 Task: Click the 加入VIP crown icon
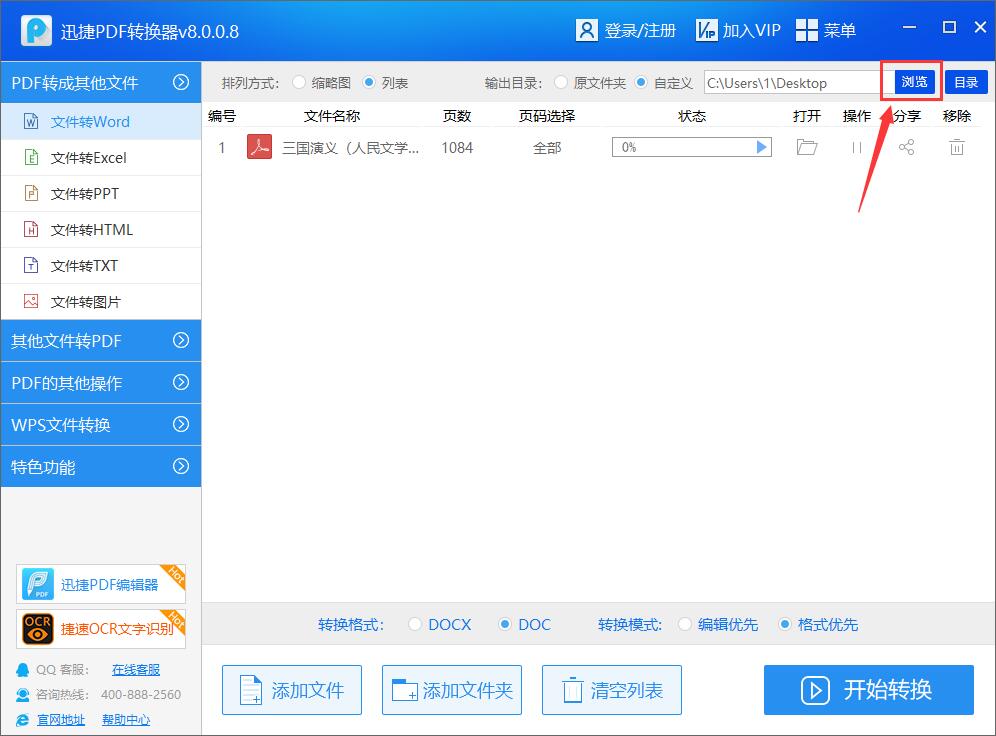coord(708,30)
